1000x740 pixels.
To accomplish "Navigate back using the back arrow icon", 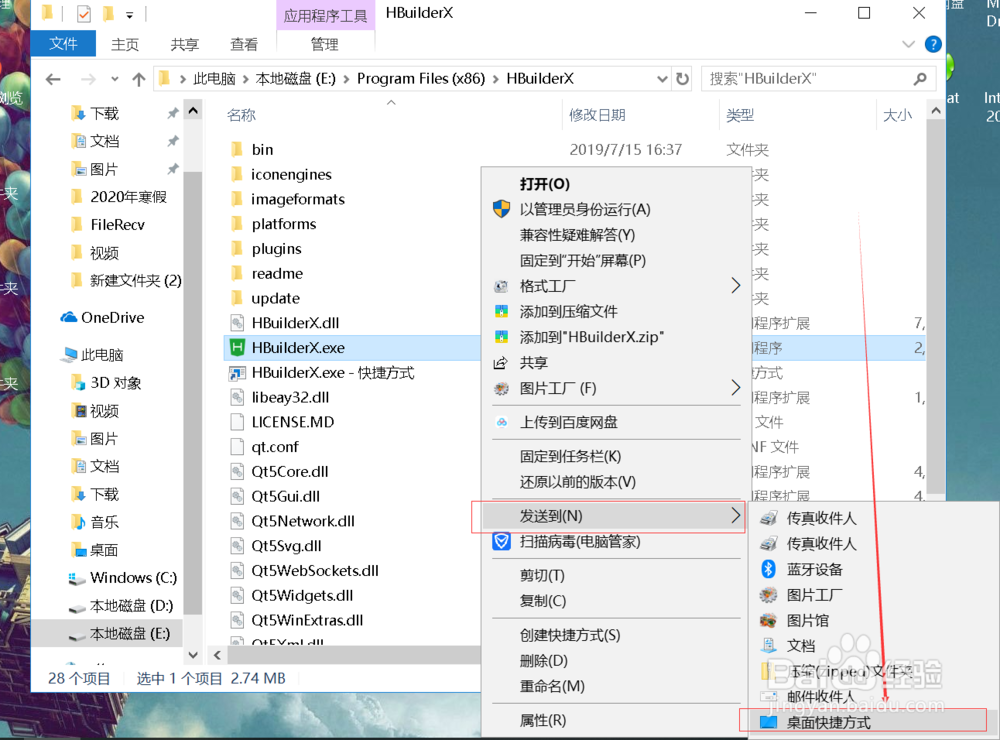I will [x=52, y=78].
